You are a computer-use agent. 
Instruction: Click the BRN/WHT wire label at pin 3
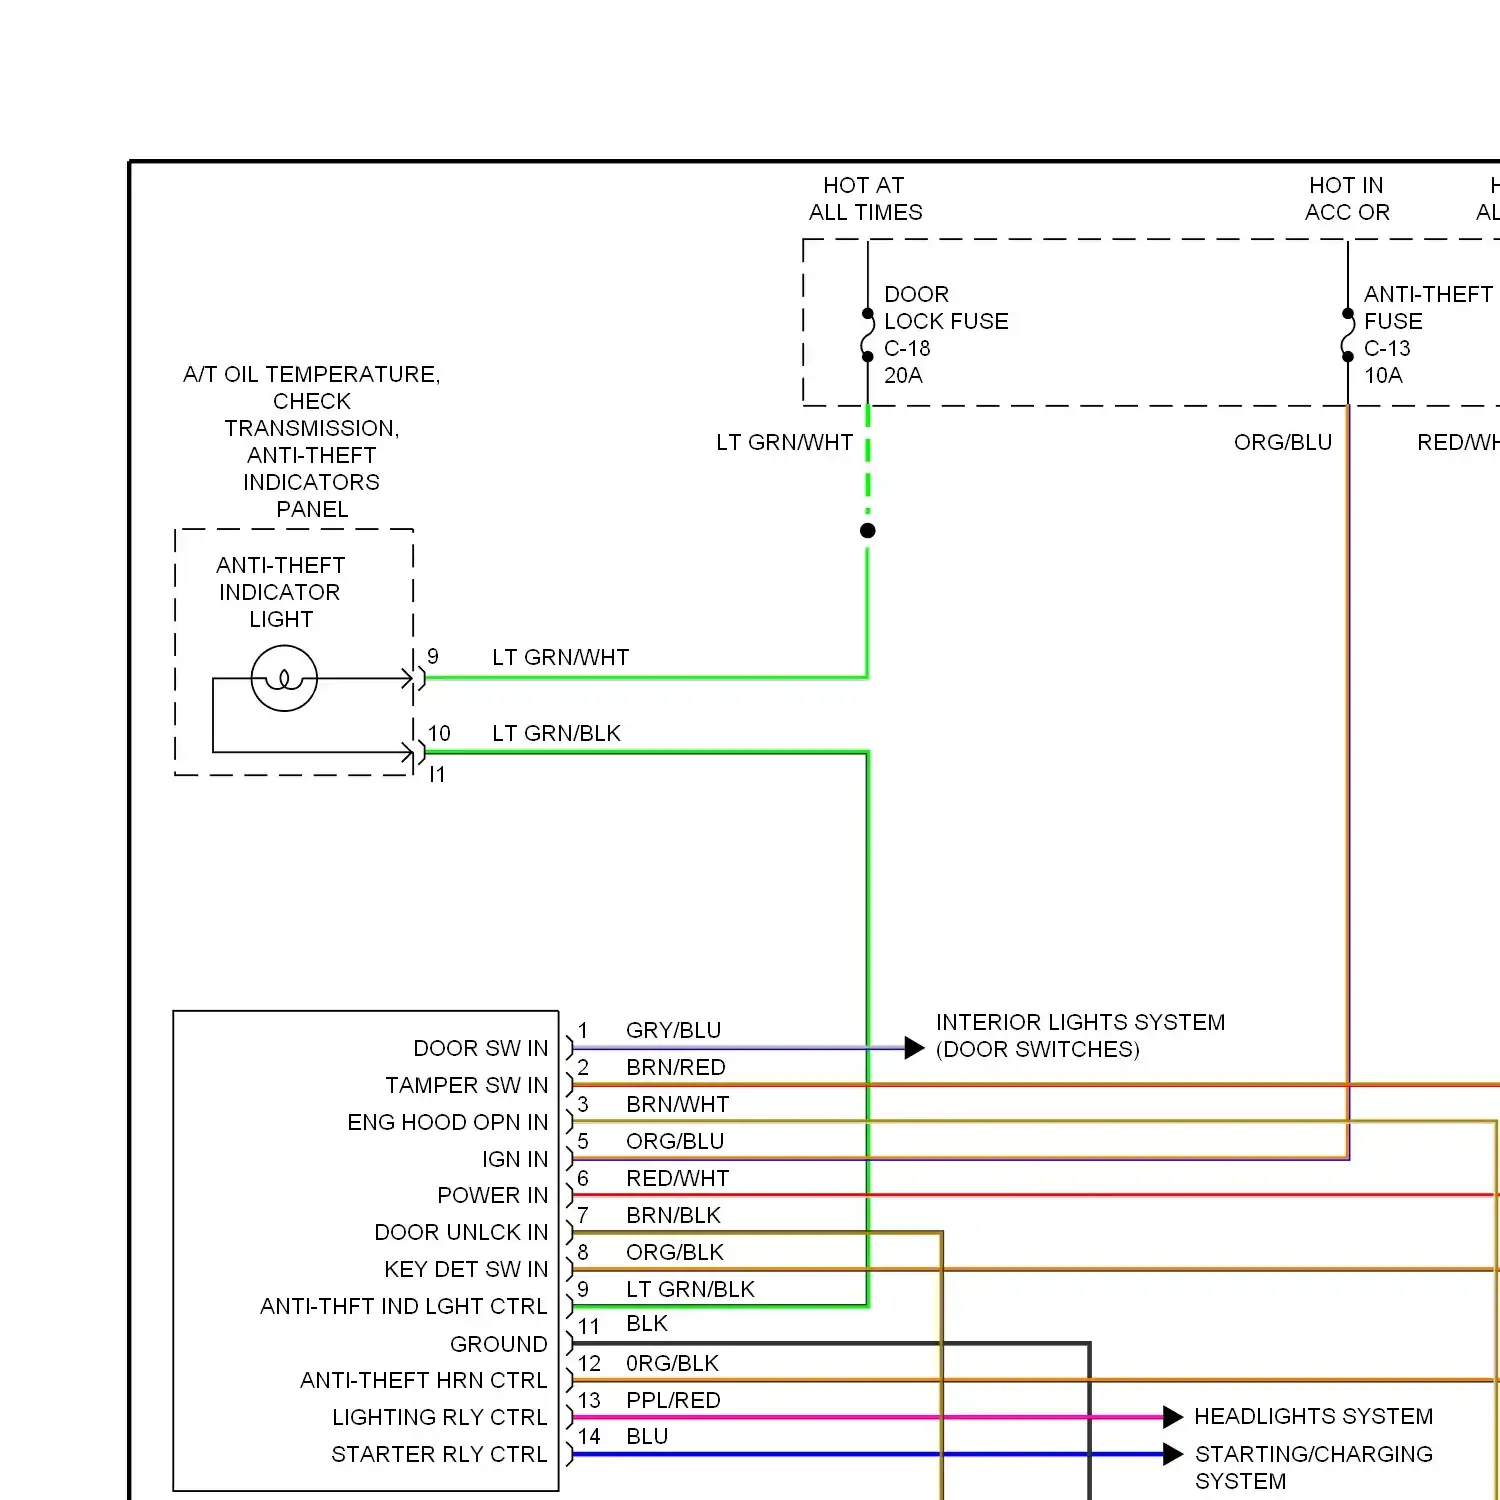(678, 1104)
